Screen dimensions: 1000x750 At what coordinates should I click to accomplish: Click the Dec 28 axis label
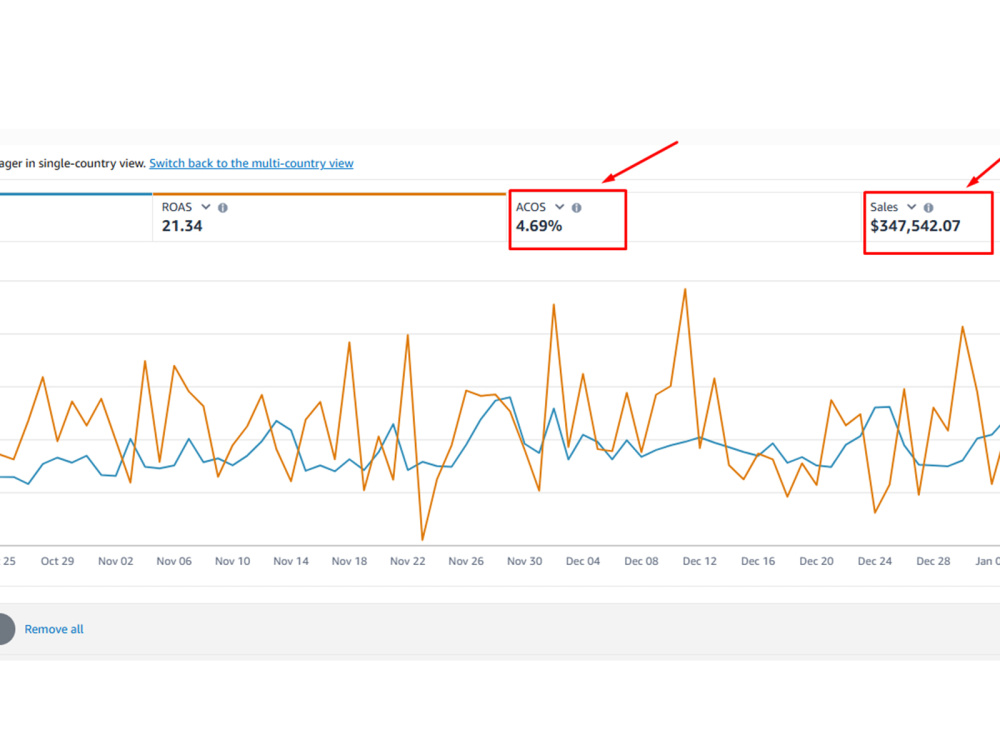tap(933, 561)
